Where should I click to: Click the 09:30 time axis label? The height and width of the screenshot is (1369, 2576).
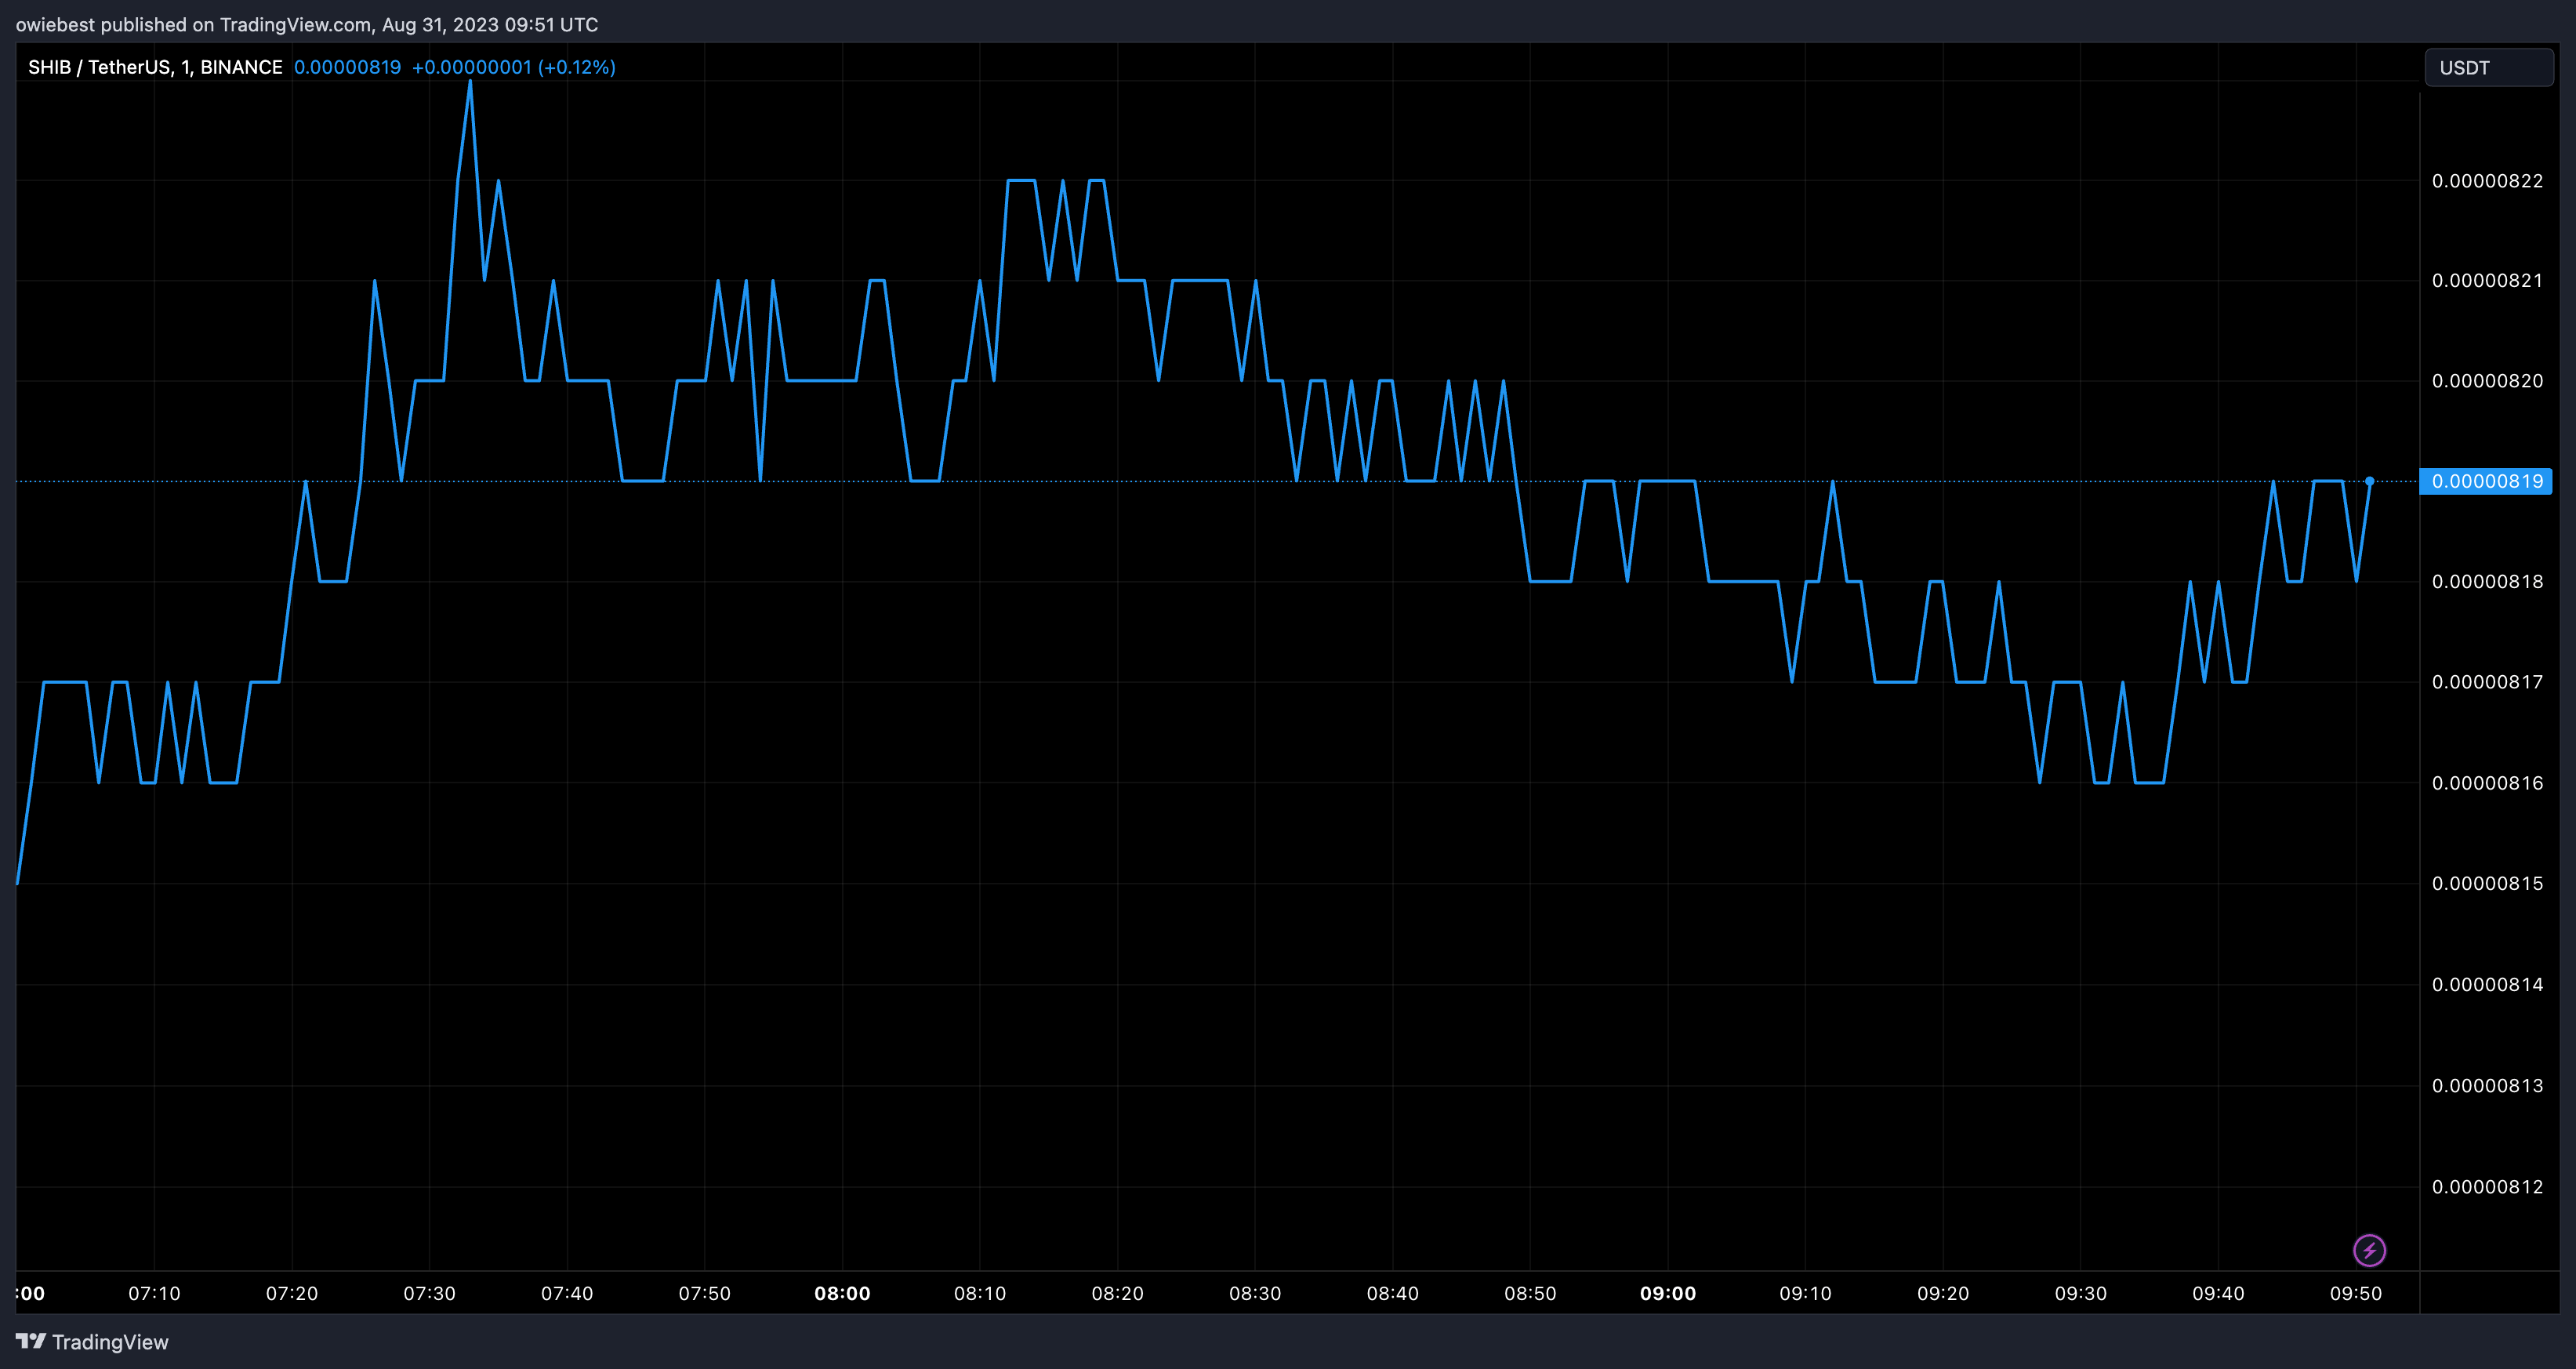pos(2081,1293)
